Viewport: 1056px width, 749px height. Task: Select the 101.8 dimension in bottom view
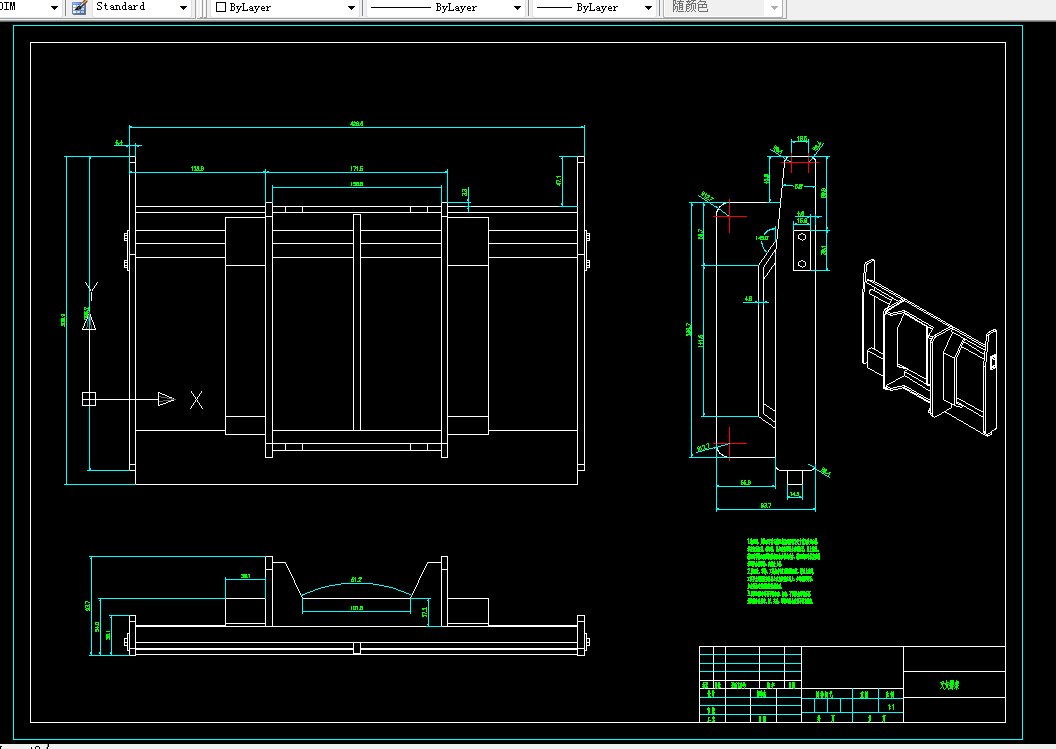click(356, 608)
